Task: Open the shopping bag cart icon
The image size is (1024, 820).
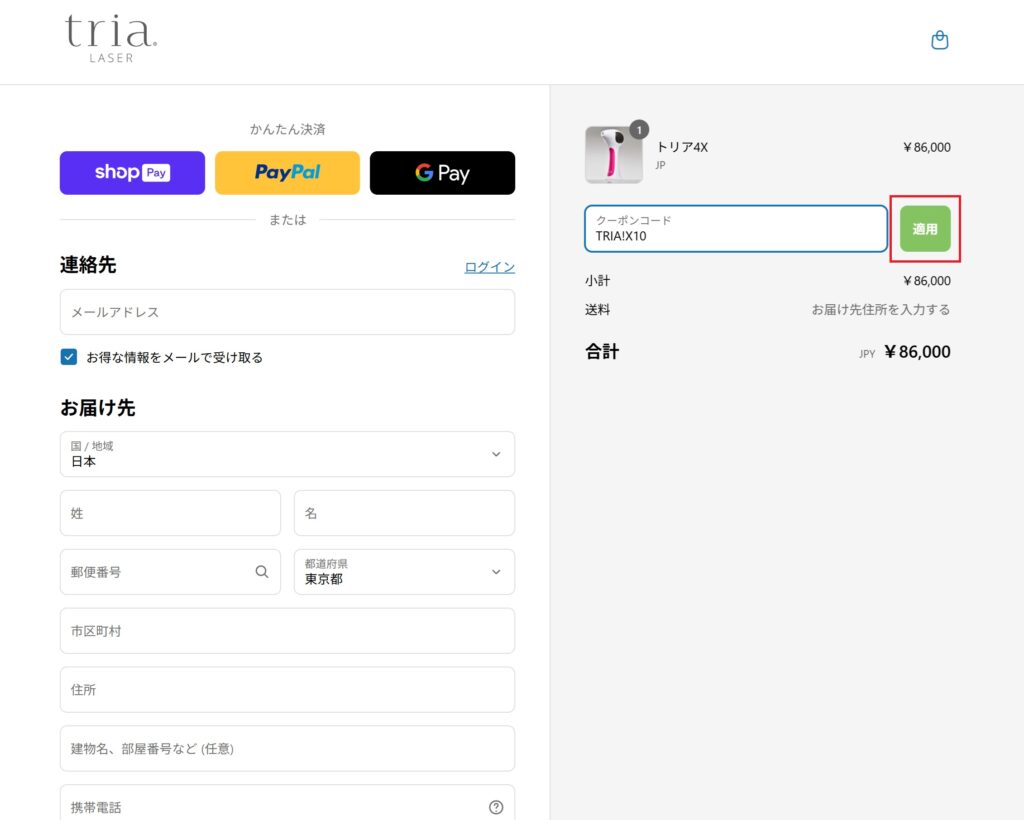Action: point(939,40)
